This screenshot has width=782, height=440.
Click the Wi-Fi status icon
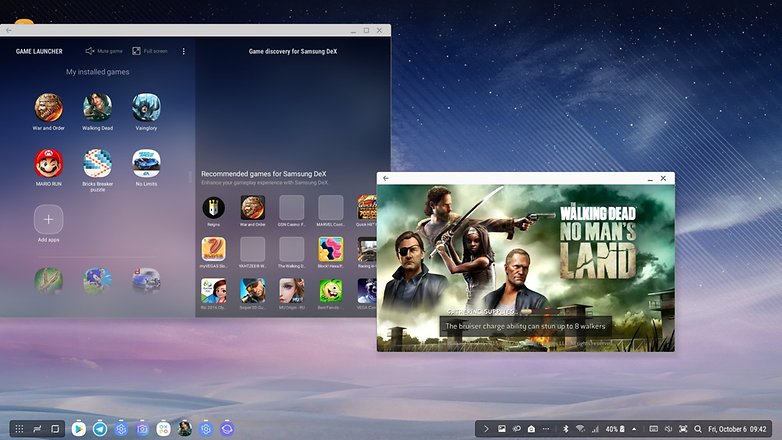[580, 429]
